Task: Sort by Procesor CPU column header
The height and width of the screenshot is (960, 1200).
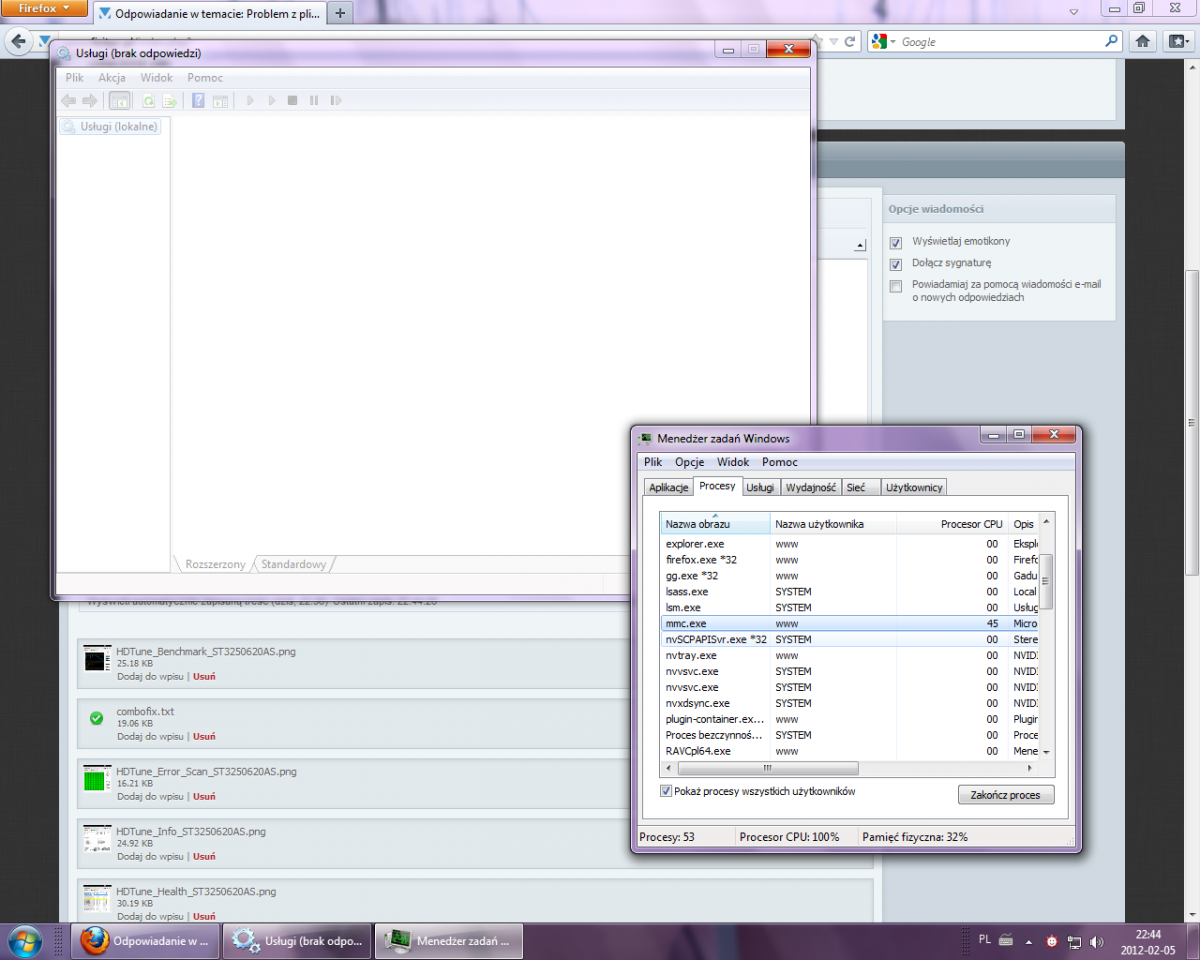Action: [952, 524]
